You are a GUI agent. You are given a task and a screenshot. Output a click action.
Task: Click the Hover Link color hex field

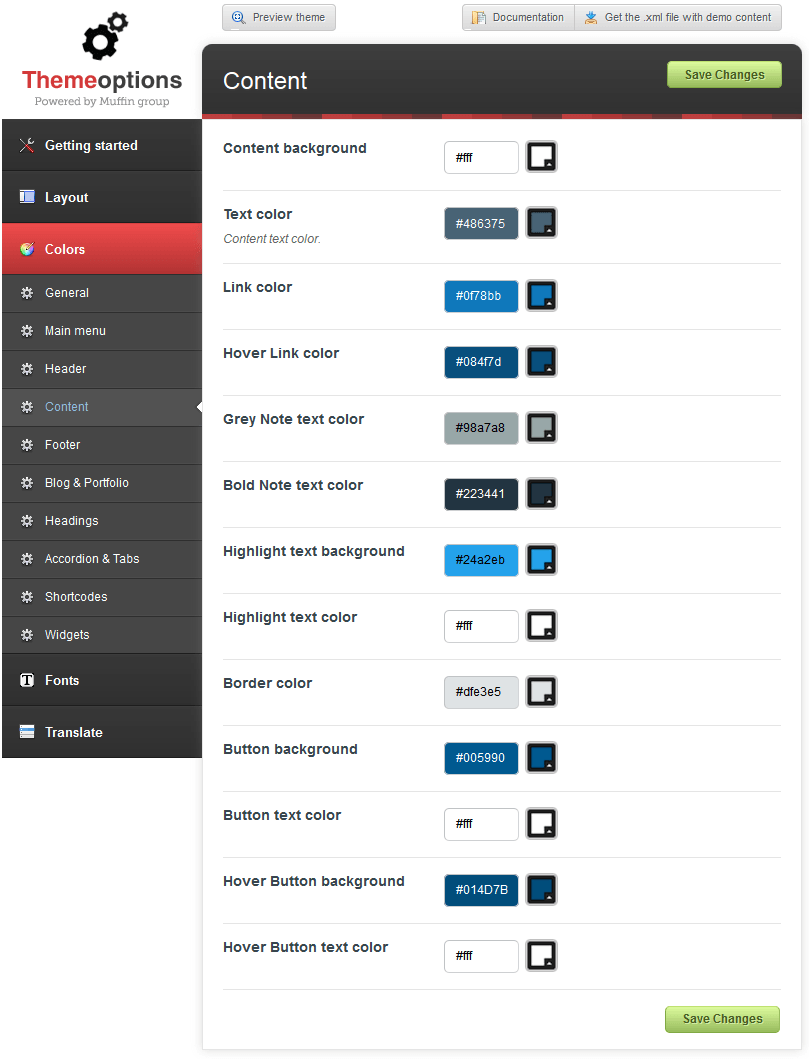click(481, 362)
